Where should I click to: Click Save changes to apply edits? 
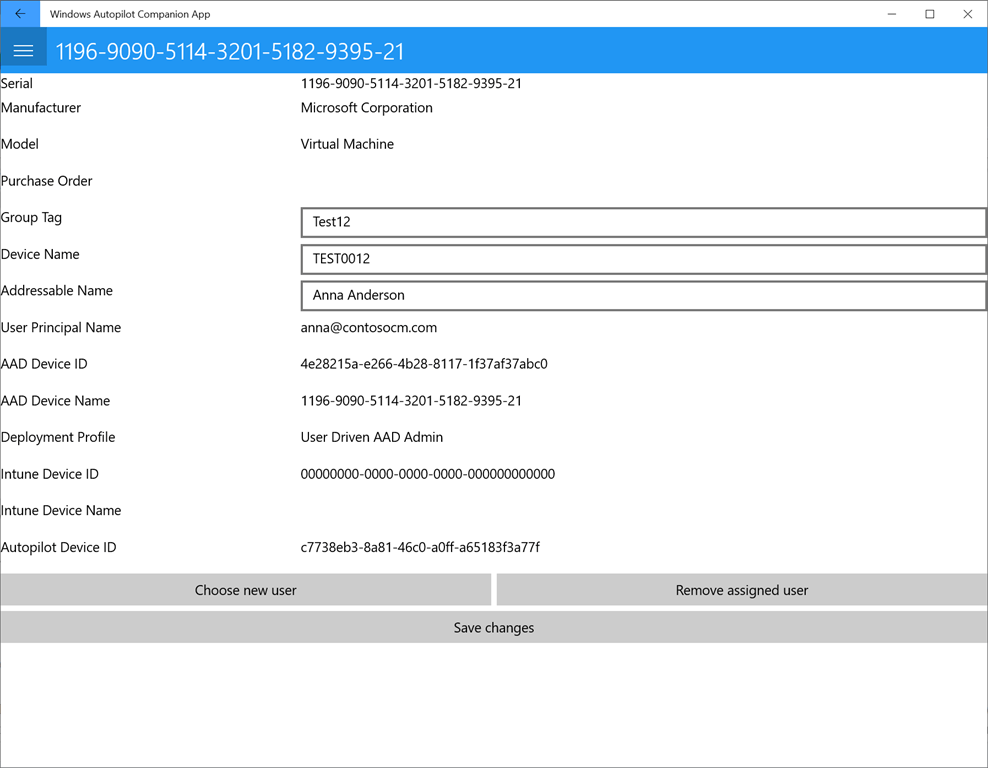pos(493,627)
